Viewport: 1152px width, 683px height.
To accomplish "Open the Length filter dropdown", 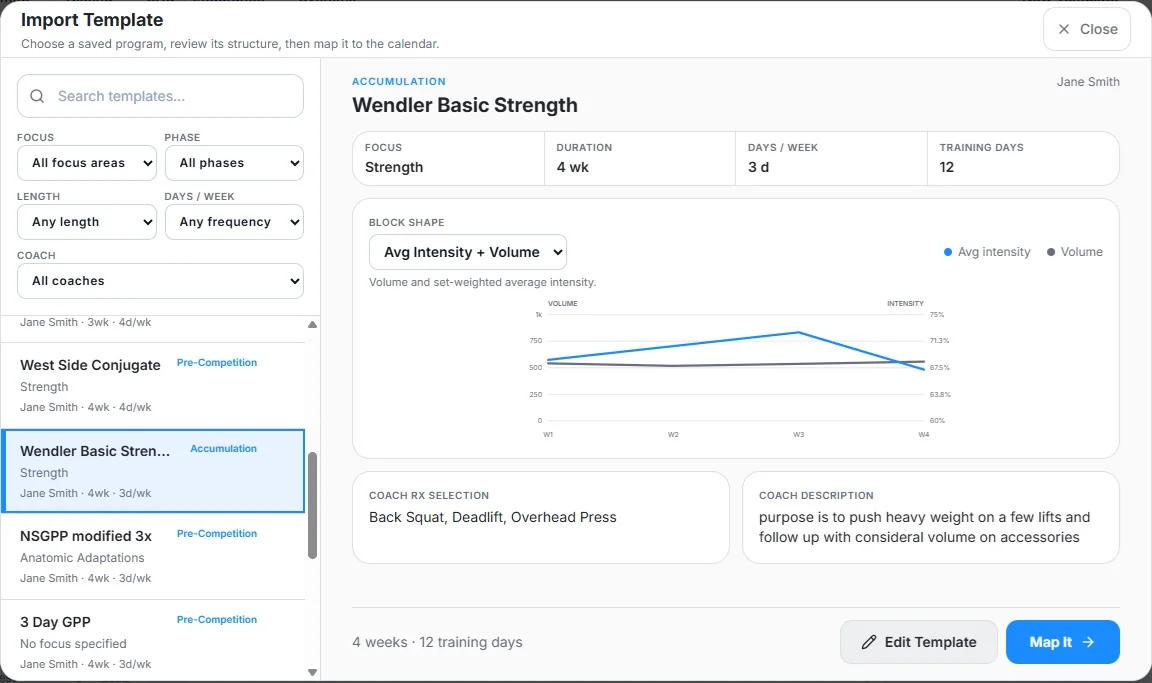I will 87,222.
